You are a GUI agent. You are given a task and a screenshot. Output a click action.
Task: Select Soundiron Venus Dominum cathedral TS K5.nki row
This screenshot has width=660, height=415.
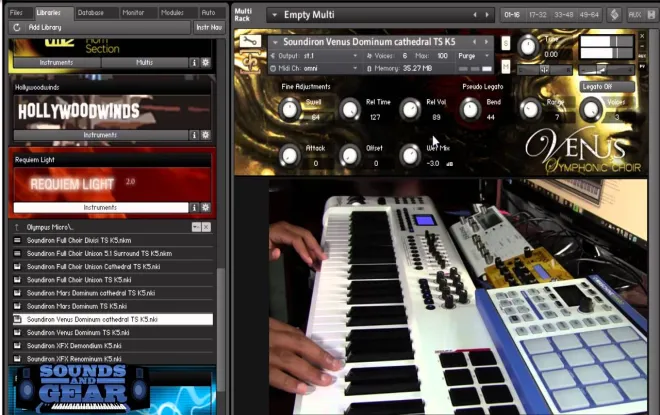tap(113, 319)
